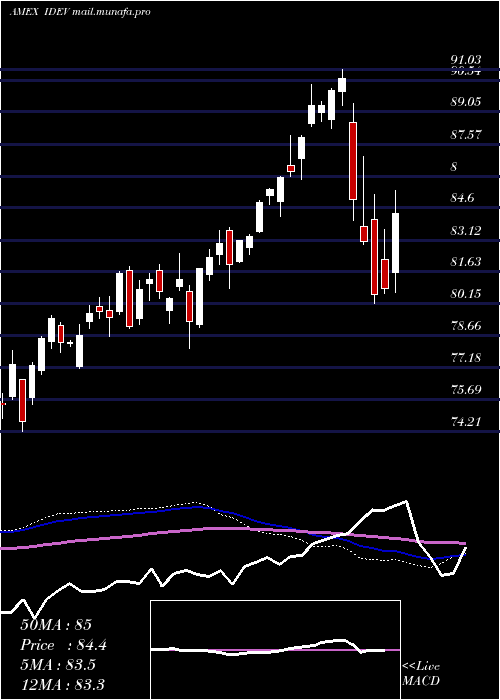Click the 75.69 price level label

[x=466, y=390]
